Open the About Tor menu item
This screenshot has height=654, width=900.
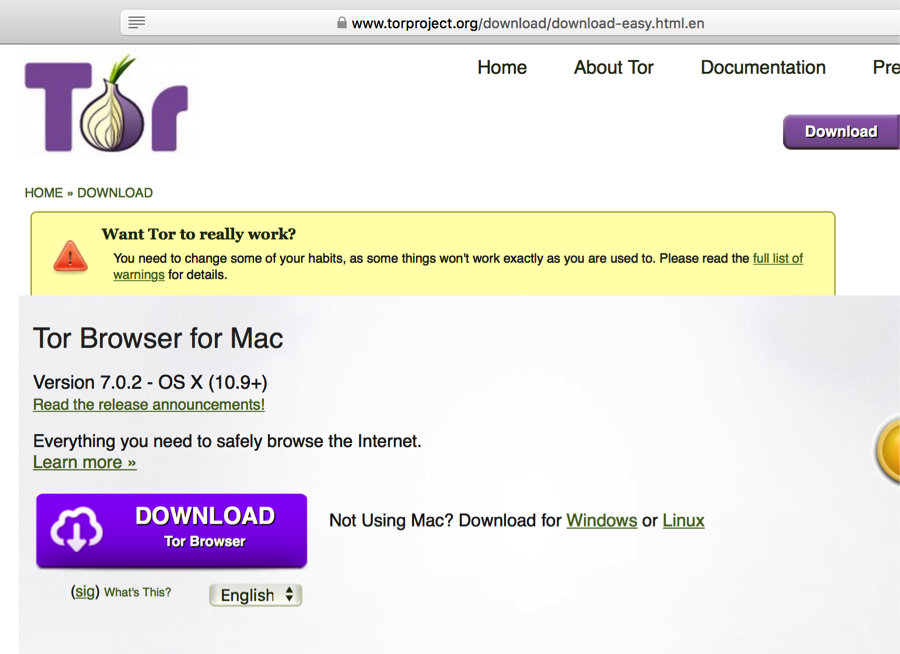point(614,67)
